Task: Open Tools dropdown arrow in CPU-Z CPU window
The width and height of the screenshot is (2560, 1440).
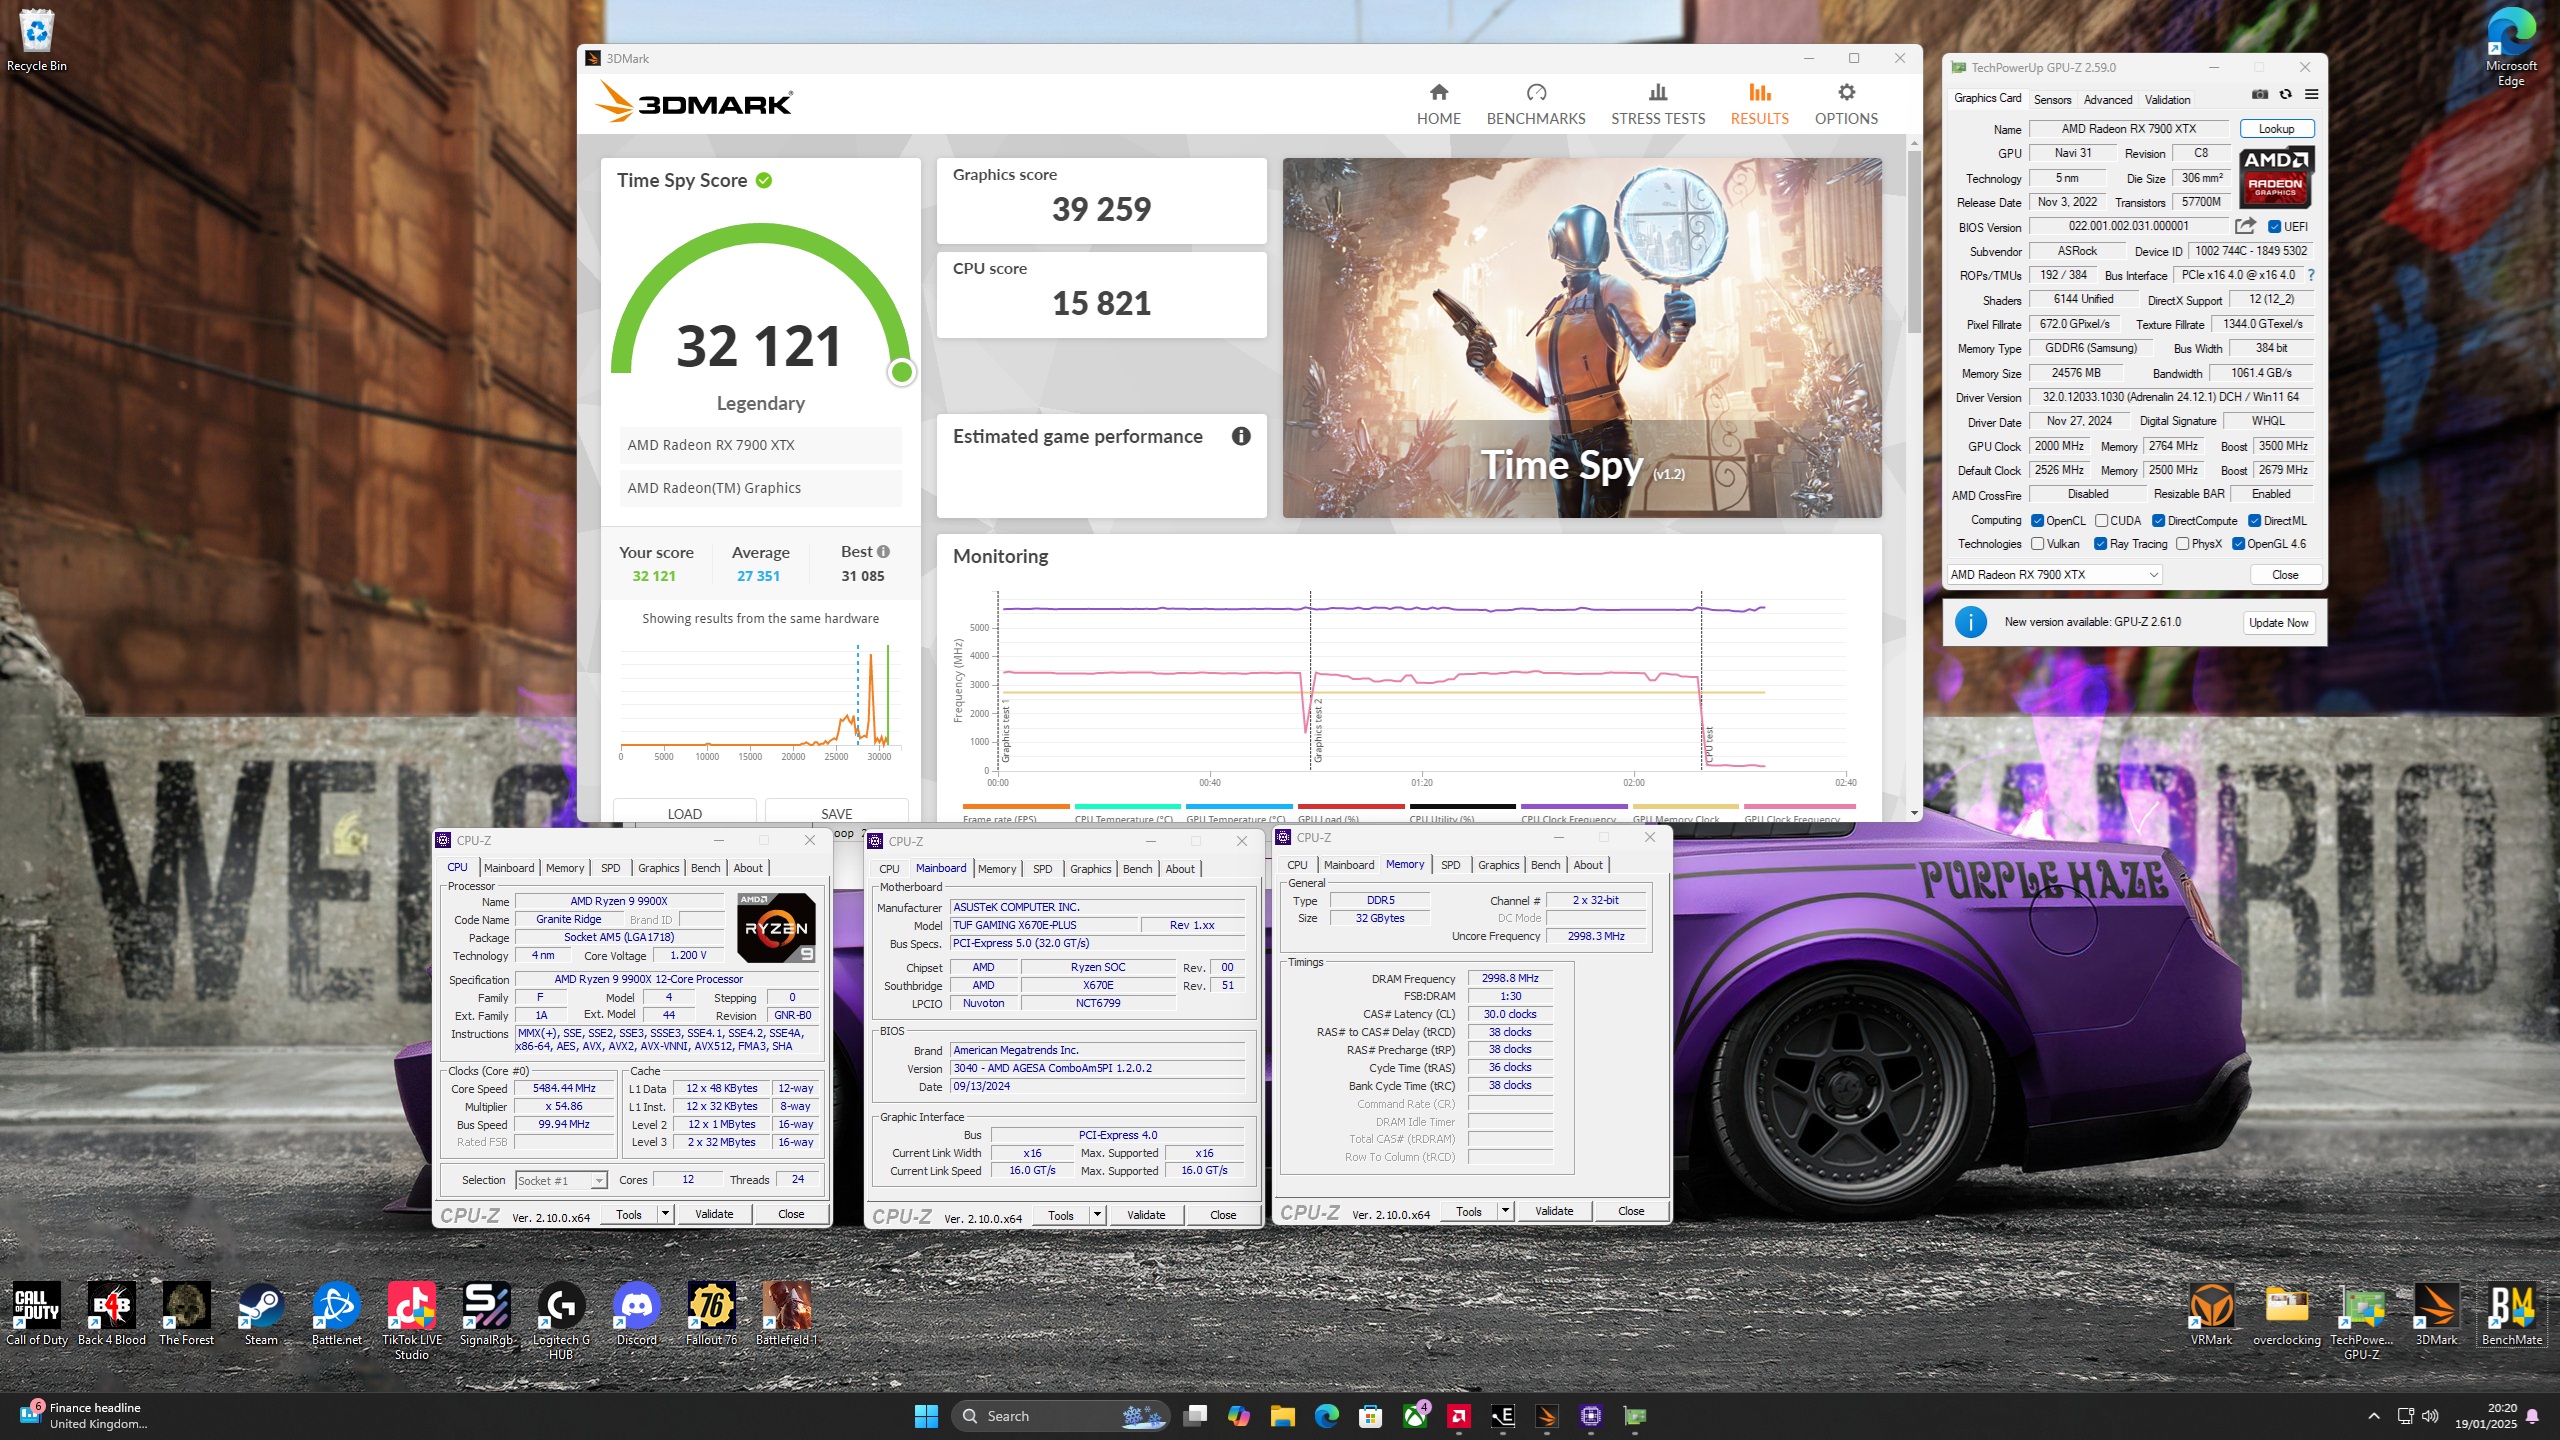Action: point(665,1214)
